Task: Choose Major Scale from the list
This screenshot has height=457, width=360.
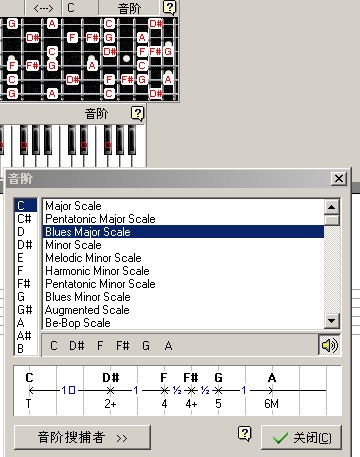Action: tap(183, 206)
